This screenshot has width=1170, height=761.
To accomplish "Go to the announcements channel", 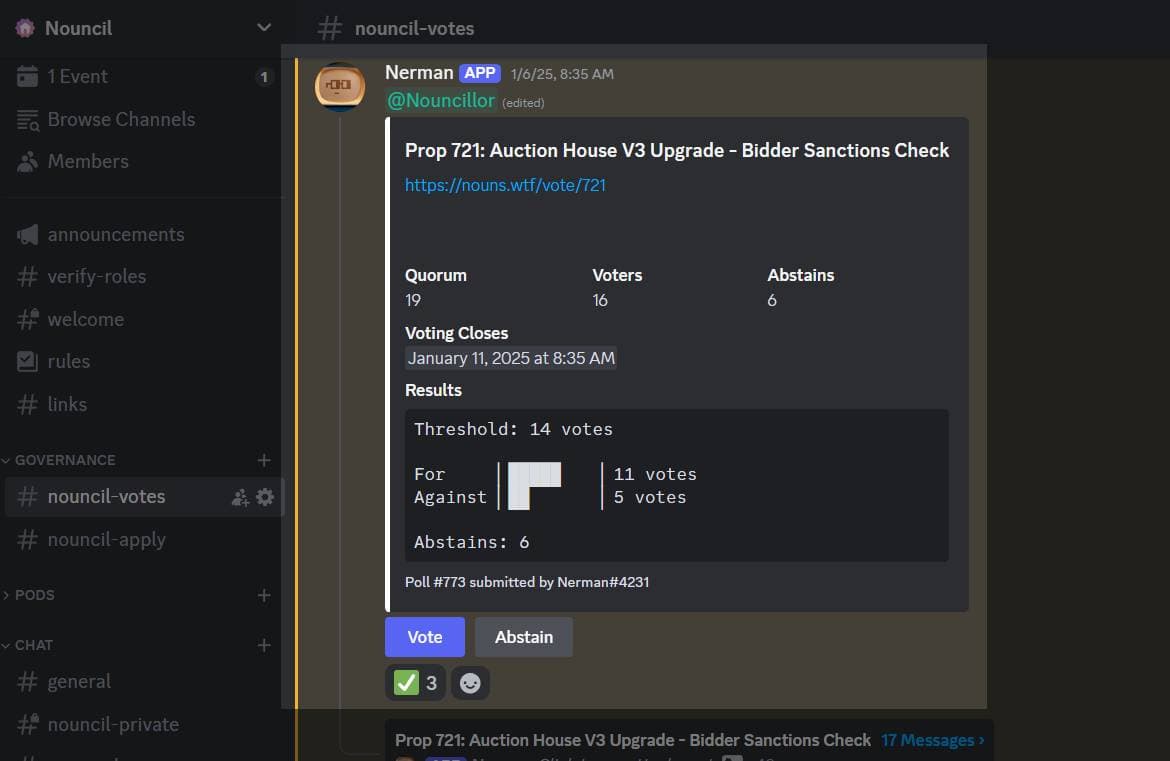I will (115, 234).
